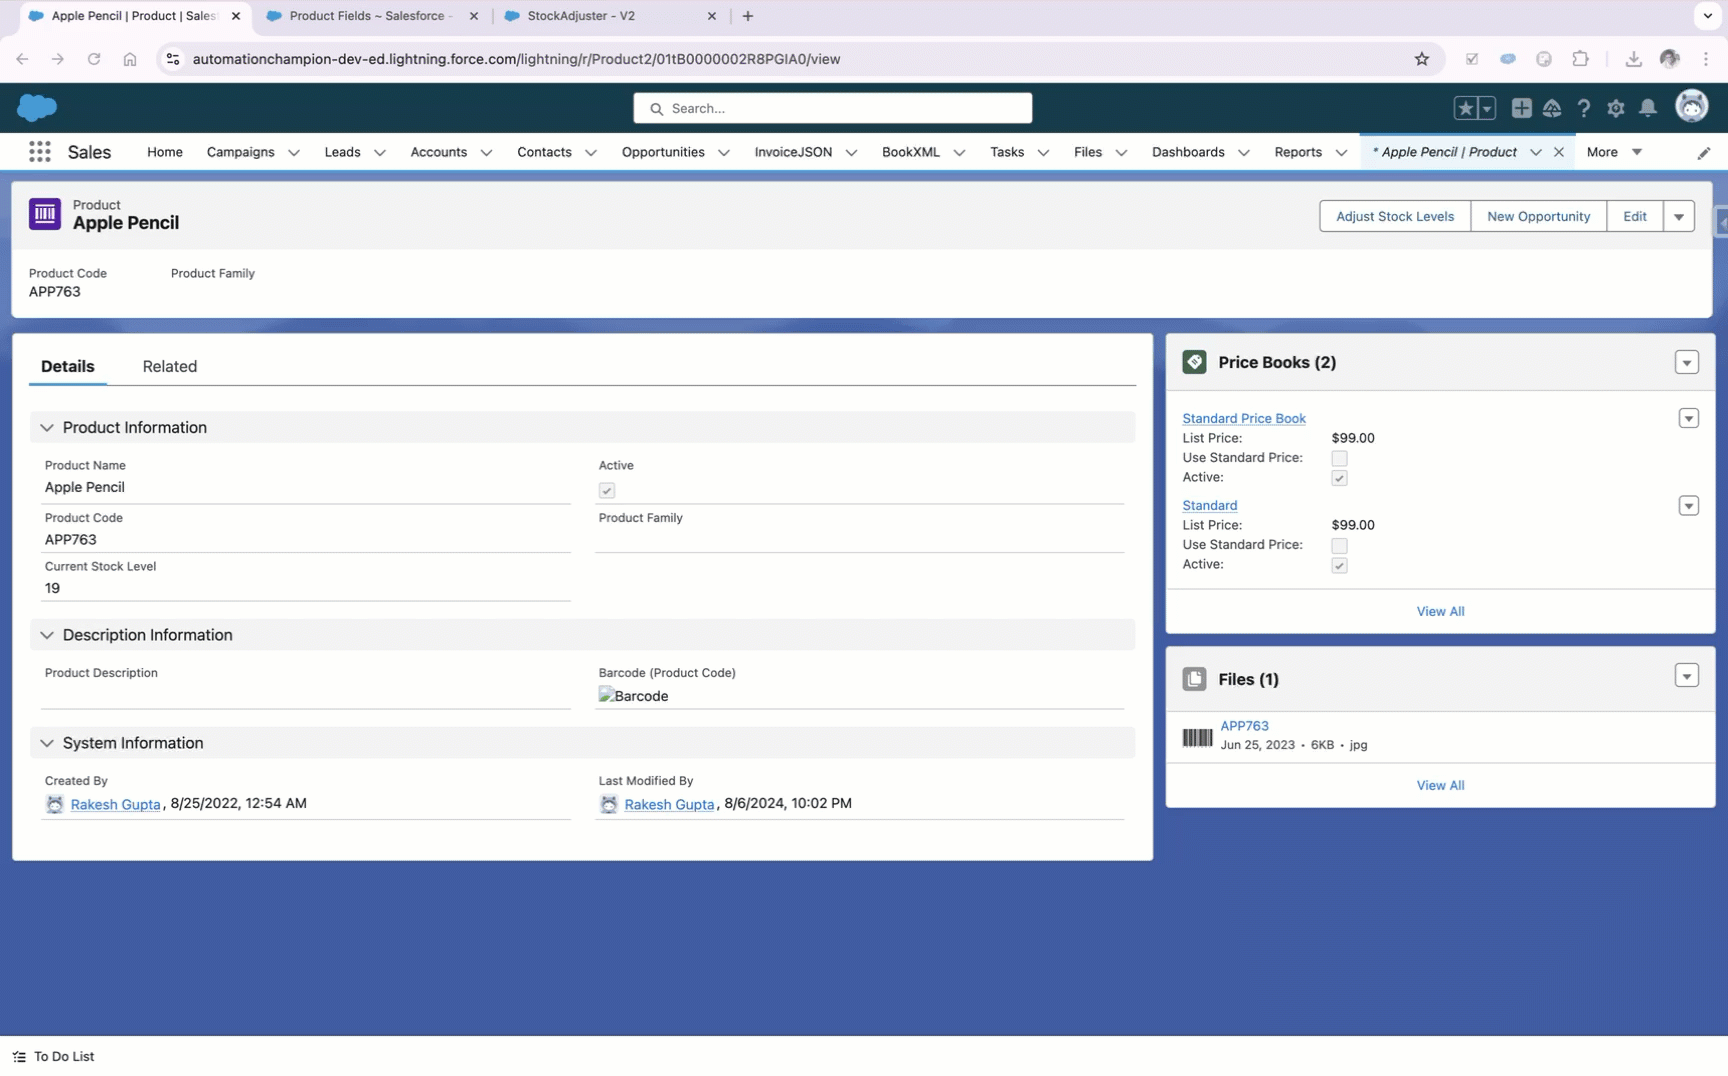Collapse the Description Information section
1728x1076 pixels.
(x=47, y=635)
